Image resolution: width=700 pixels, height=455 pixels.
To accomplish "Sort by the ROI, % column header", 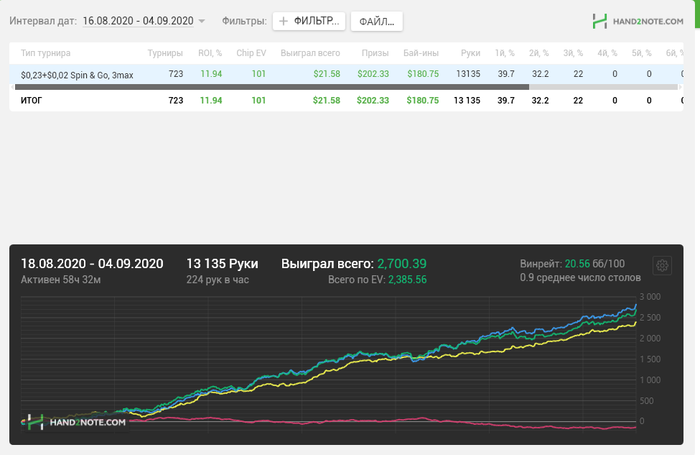I will [210, 53].
